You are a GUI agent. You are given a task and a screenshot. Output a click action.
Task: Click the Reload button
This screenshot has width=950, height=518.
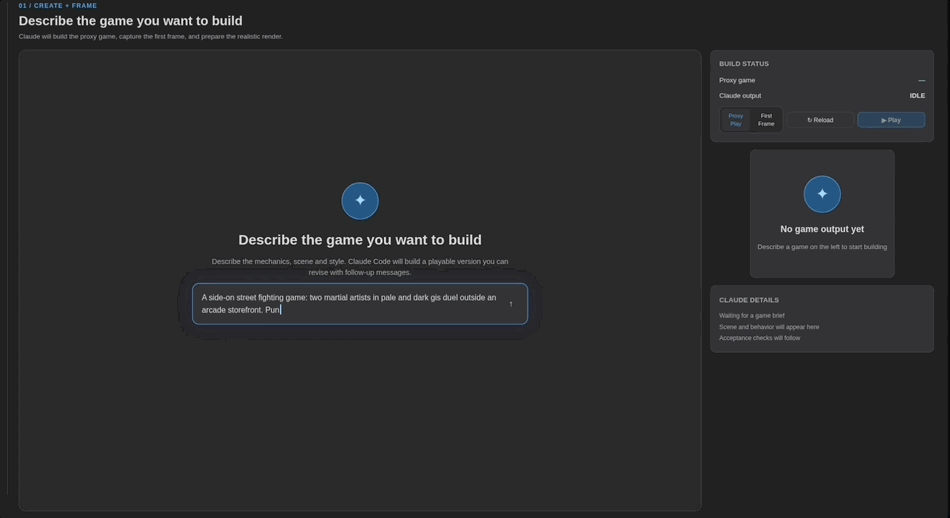(820, 120)
